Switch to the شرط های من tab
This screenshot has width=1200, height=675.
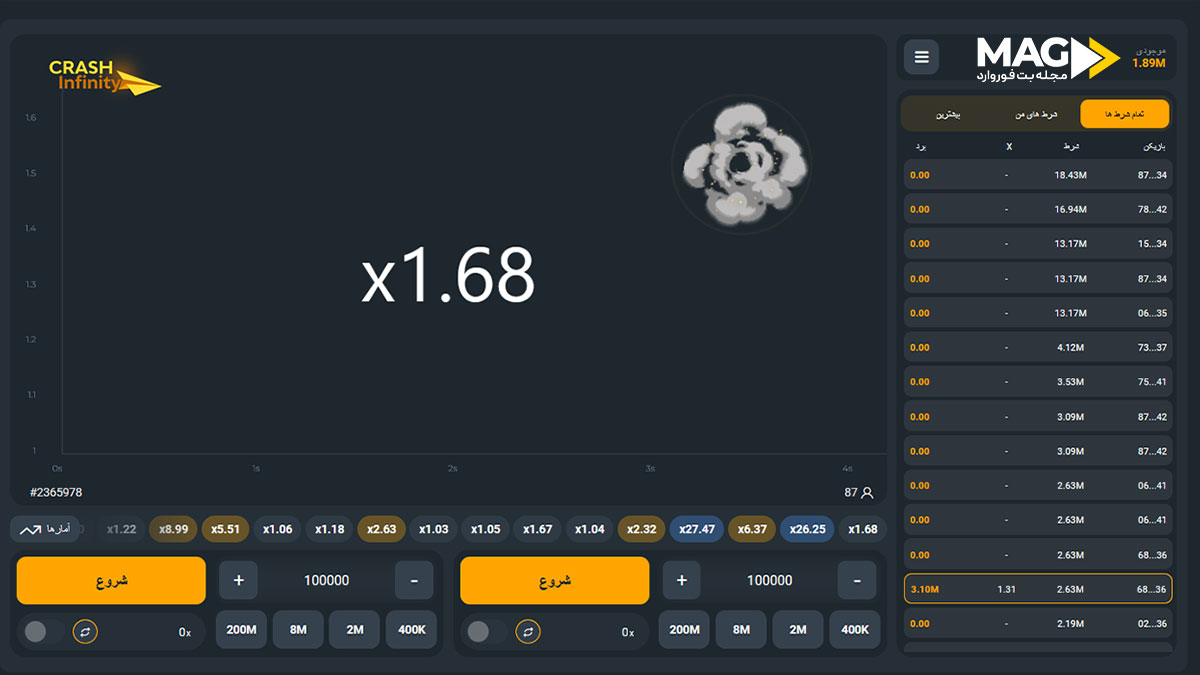tap(1035, 114)
